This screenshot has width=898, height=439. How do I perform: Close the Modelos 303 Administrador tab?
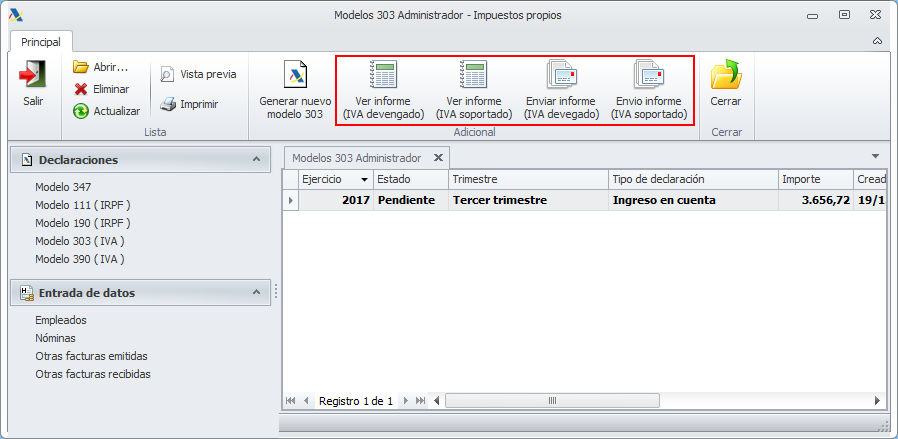(438, 157)
